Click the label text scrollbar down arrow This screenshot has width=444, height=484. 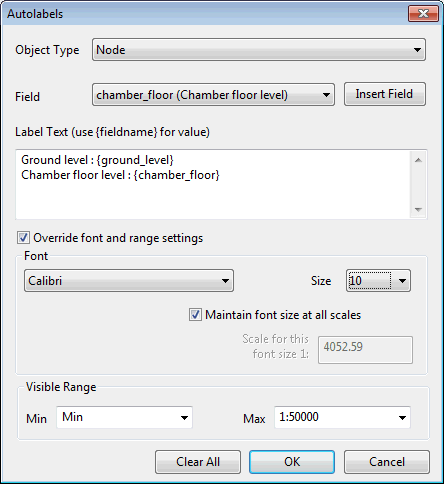coord(418,210)
